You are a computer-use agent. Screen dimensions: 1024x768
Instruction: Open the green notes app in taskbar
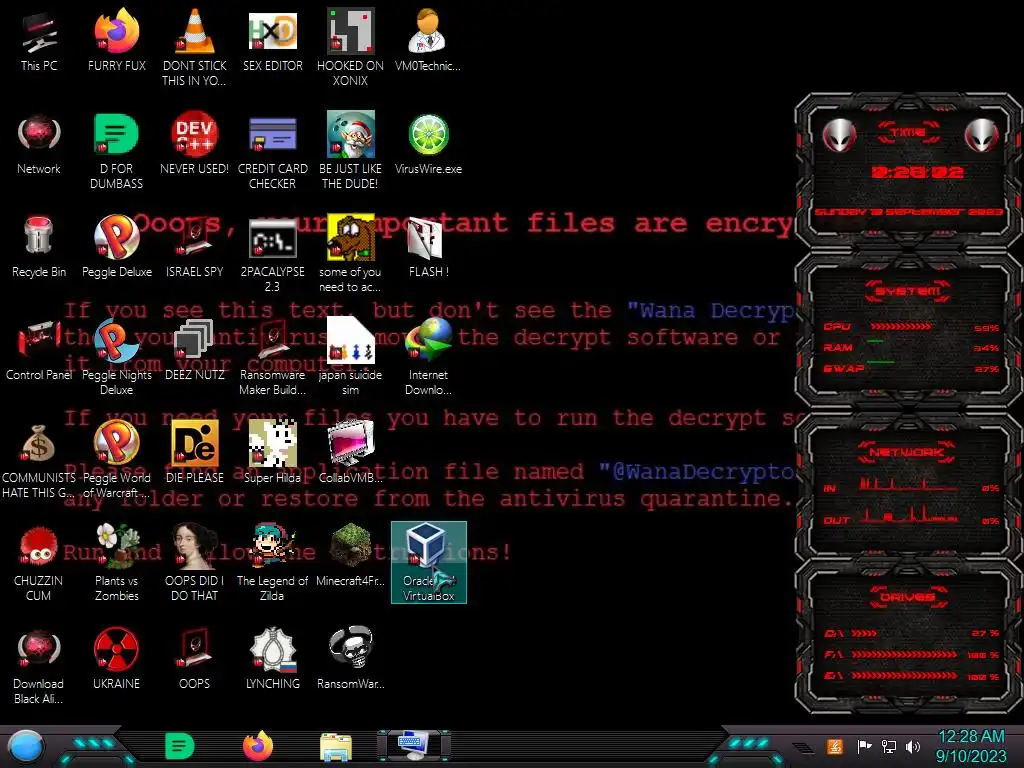coord(179,746)
